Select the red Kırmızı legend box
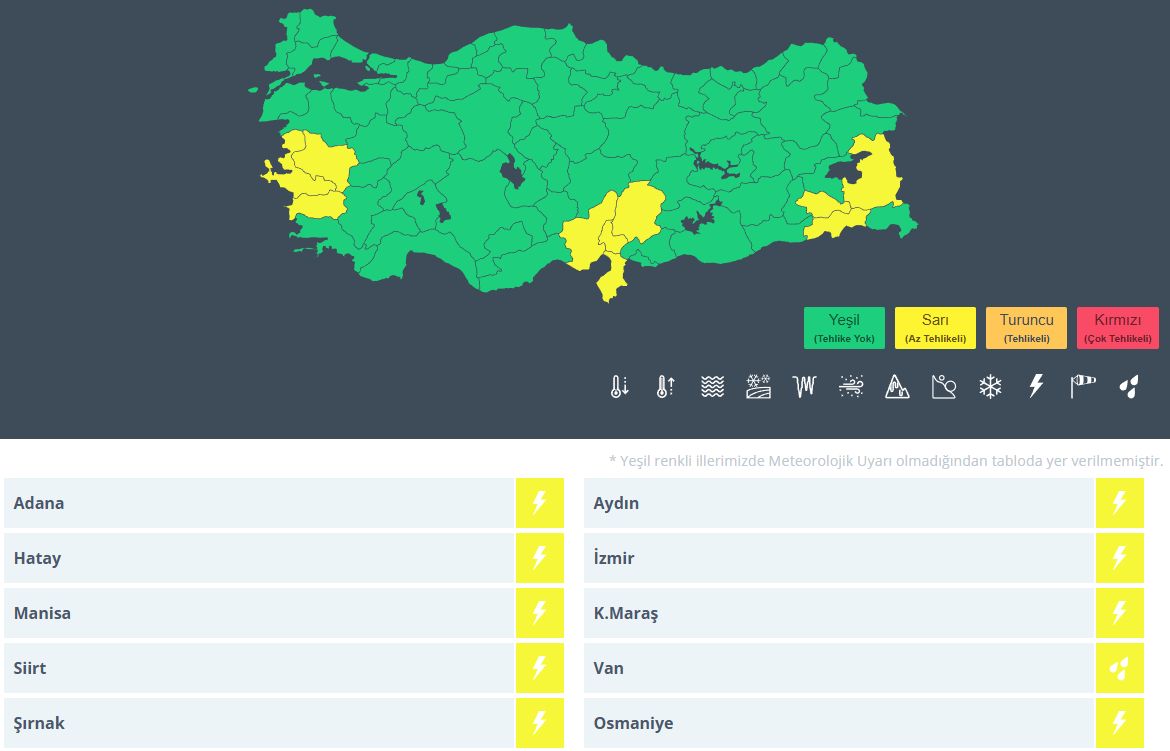Image resolution: width=1170 pixels, height=751 pixels. [1117, 328]
